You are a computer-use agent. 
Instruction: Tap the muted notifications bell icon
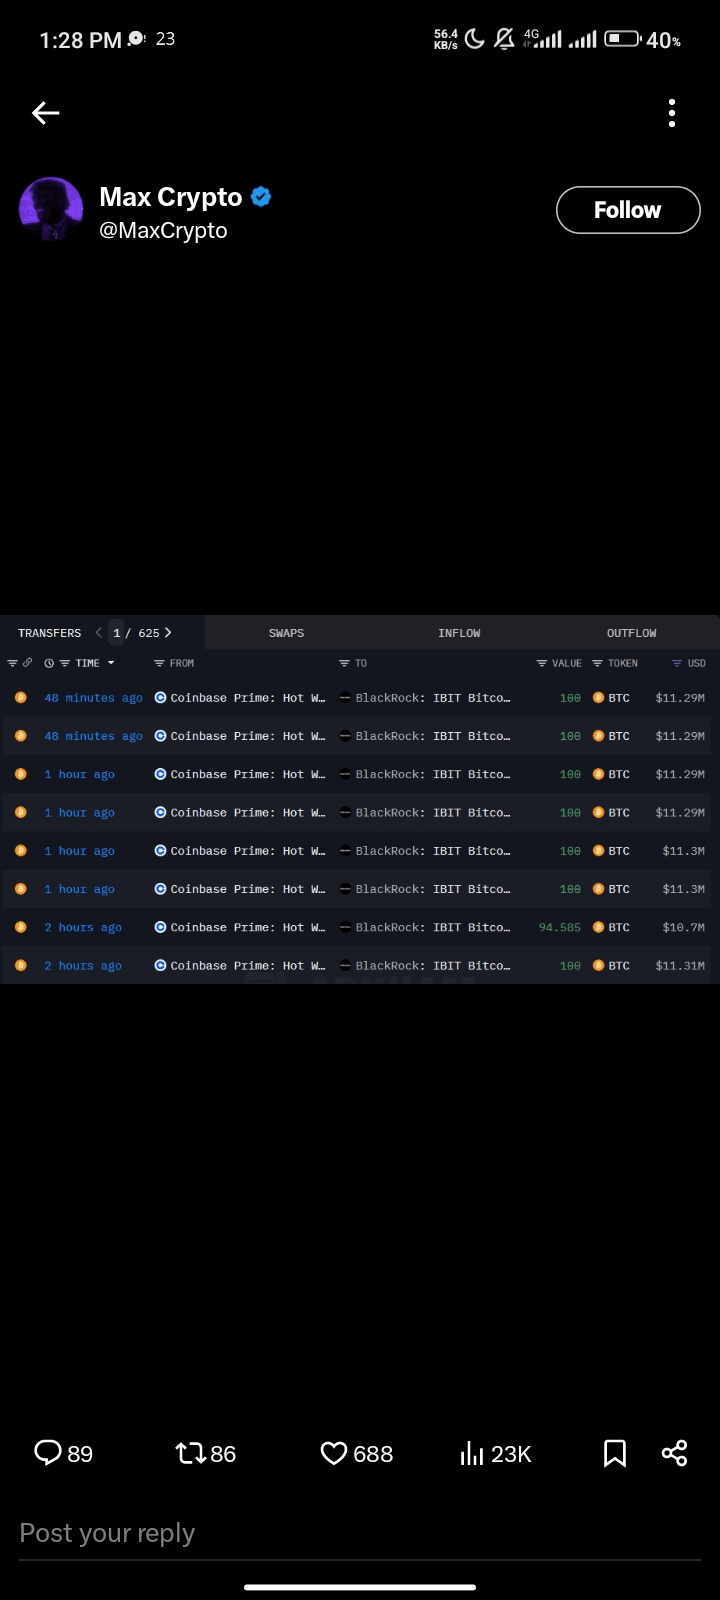[505, 39]
